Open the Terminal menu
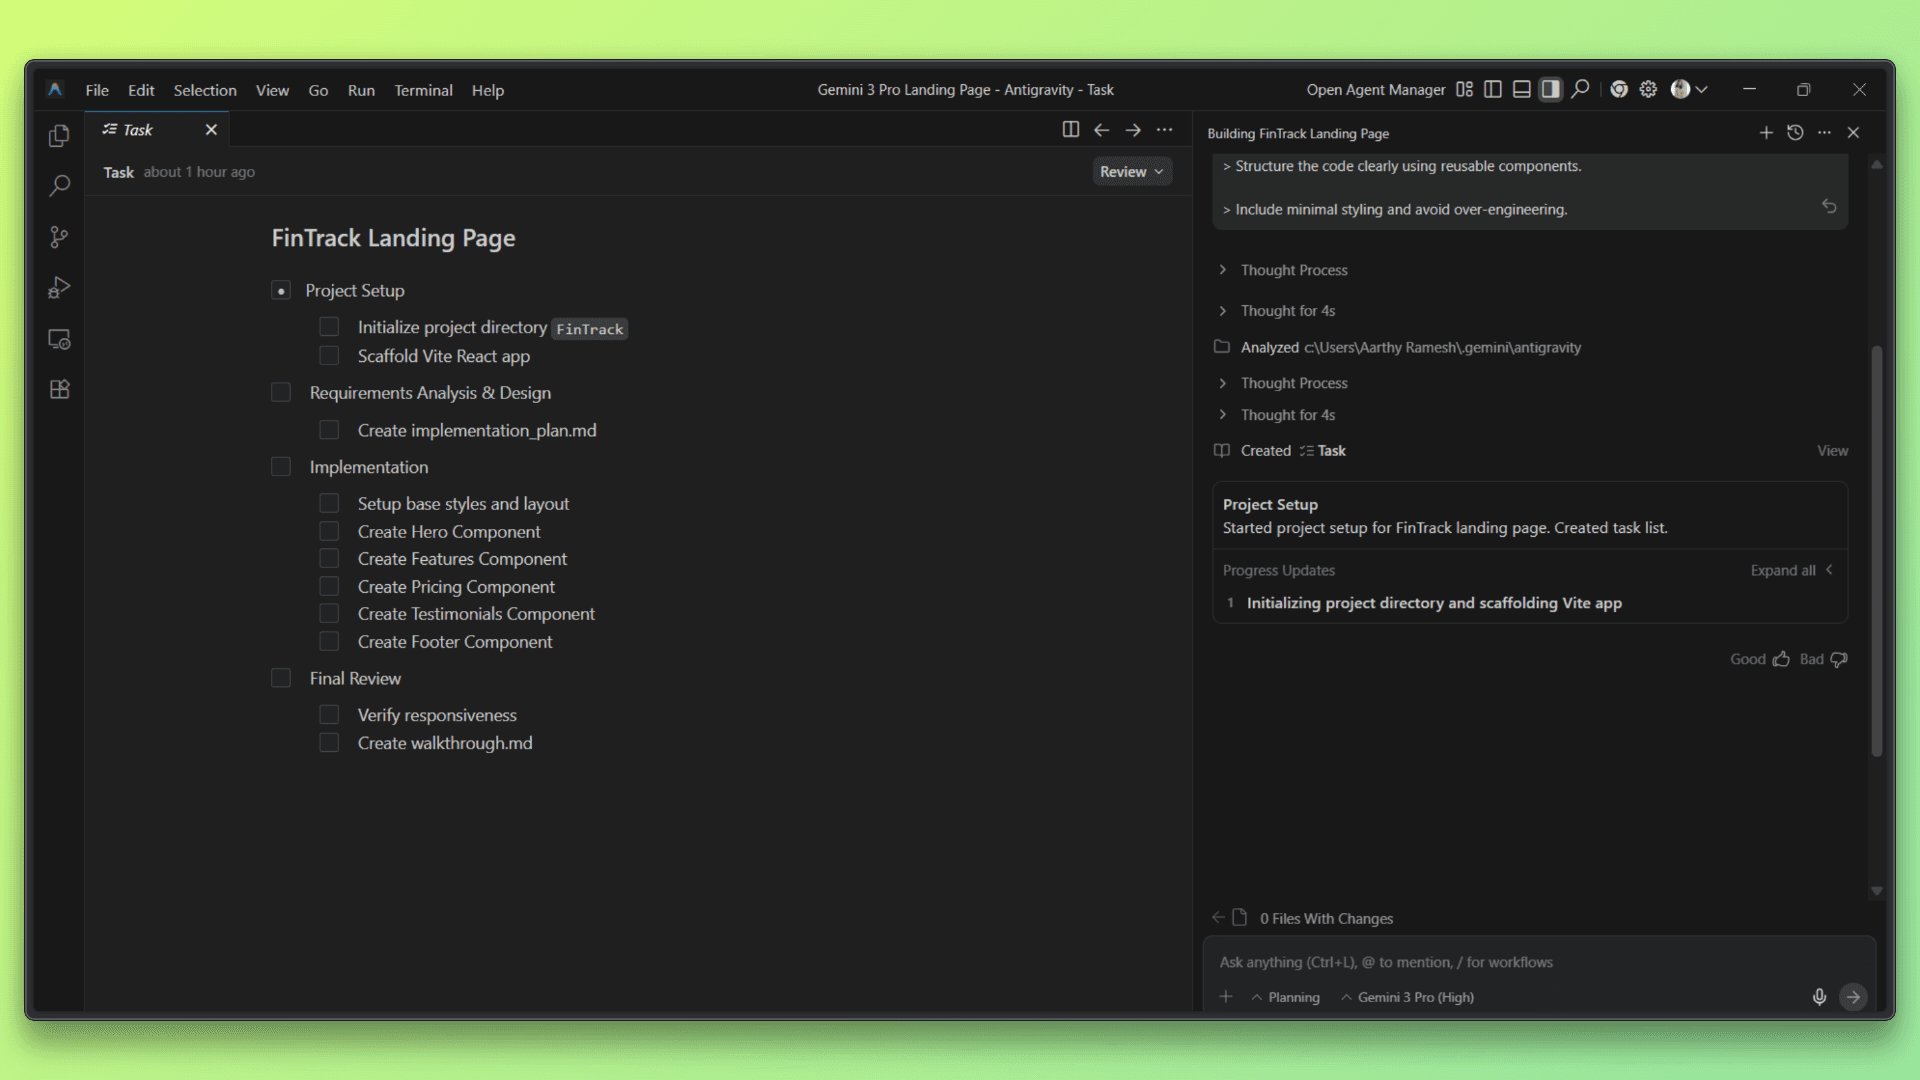Screen dimensions: 1920x1080 click(x=423, y=90)
